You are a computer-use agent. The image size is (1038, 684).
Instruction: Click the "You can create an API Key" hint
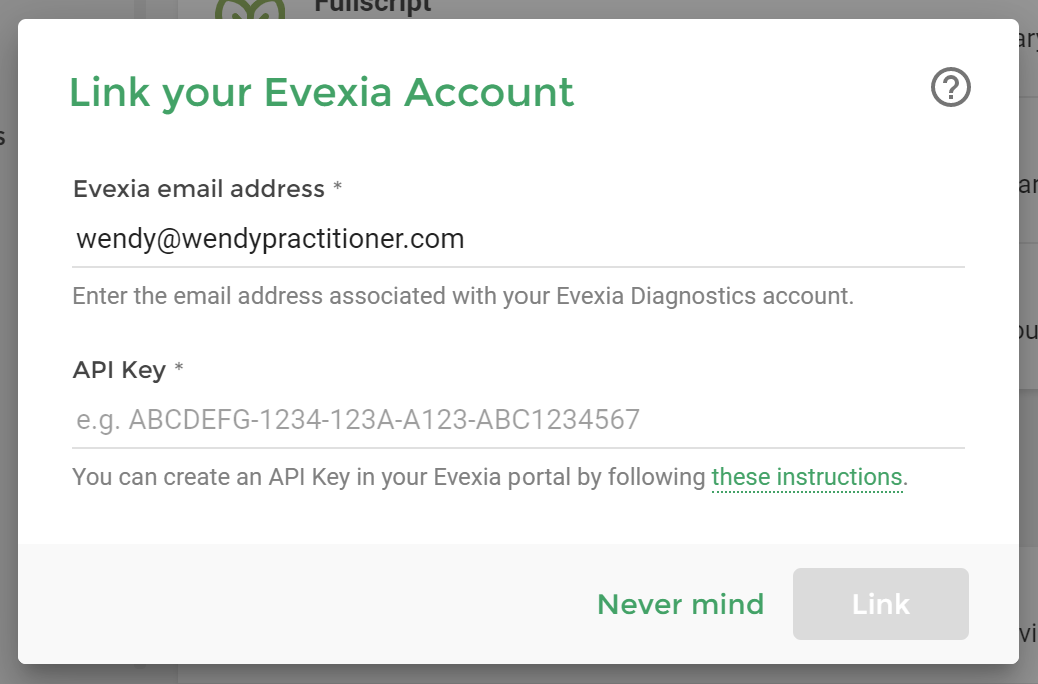click(390, 477)
